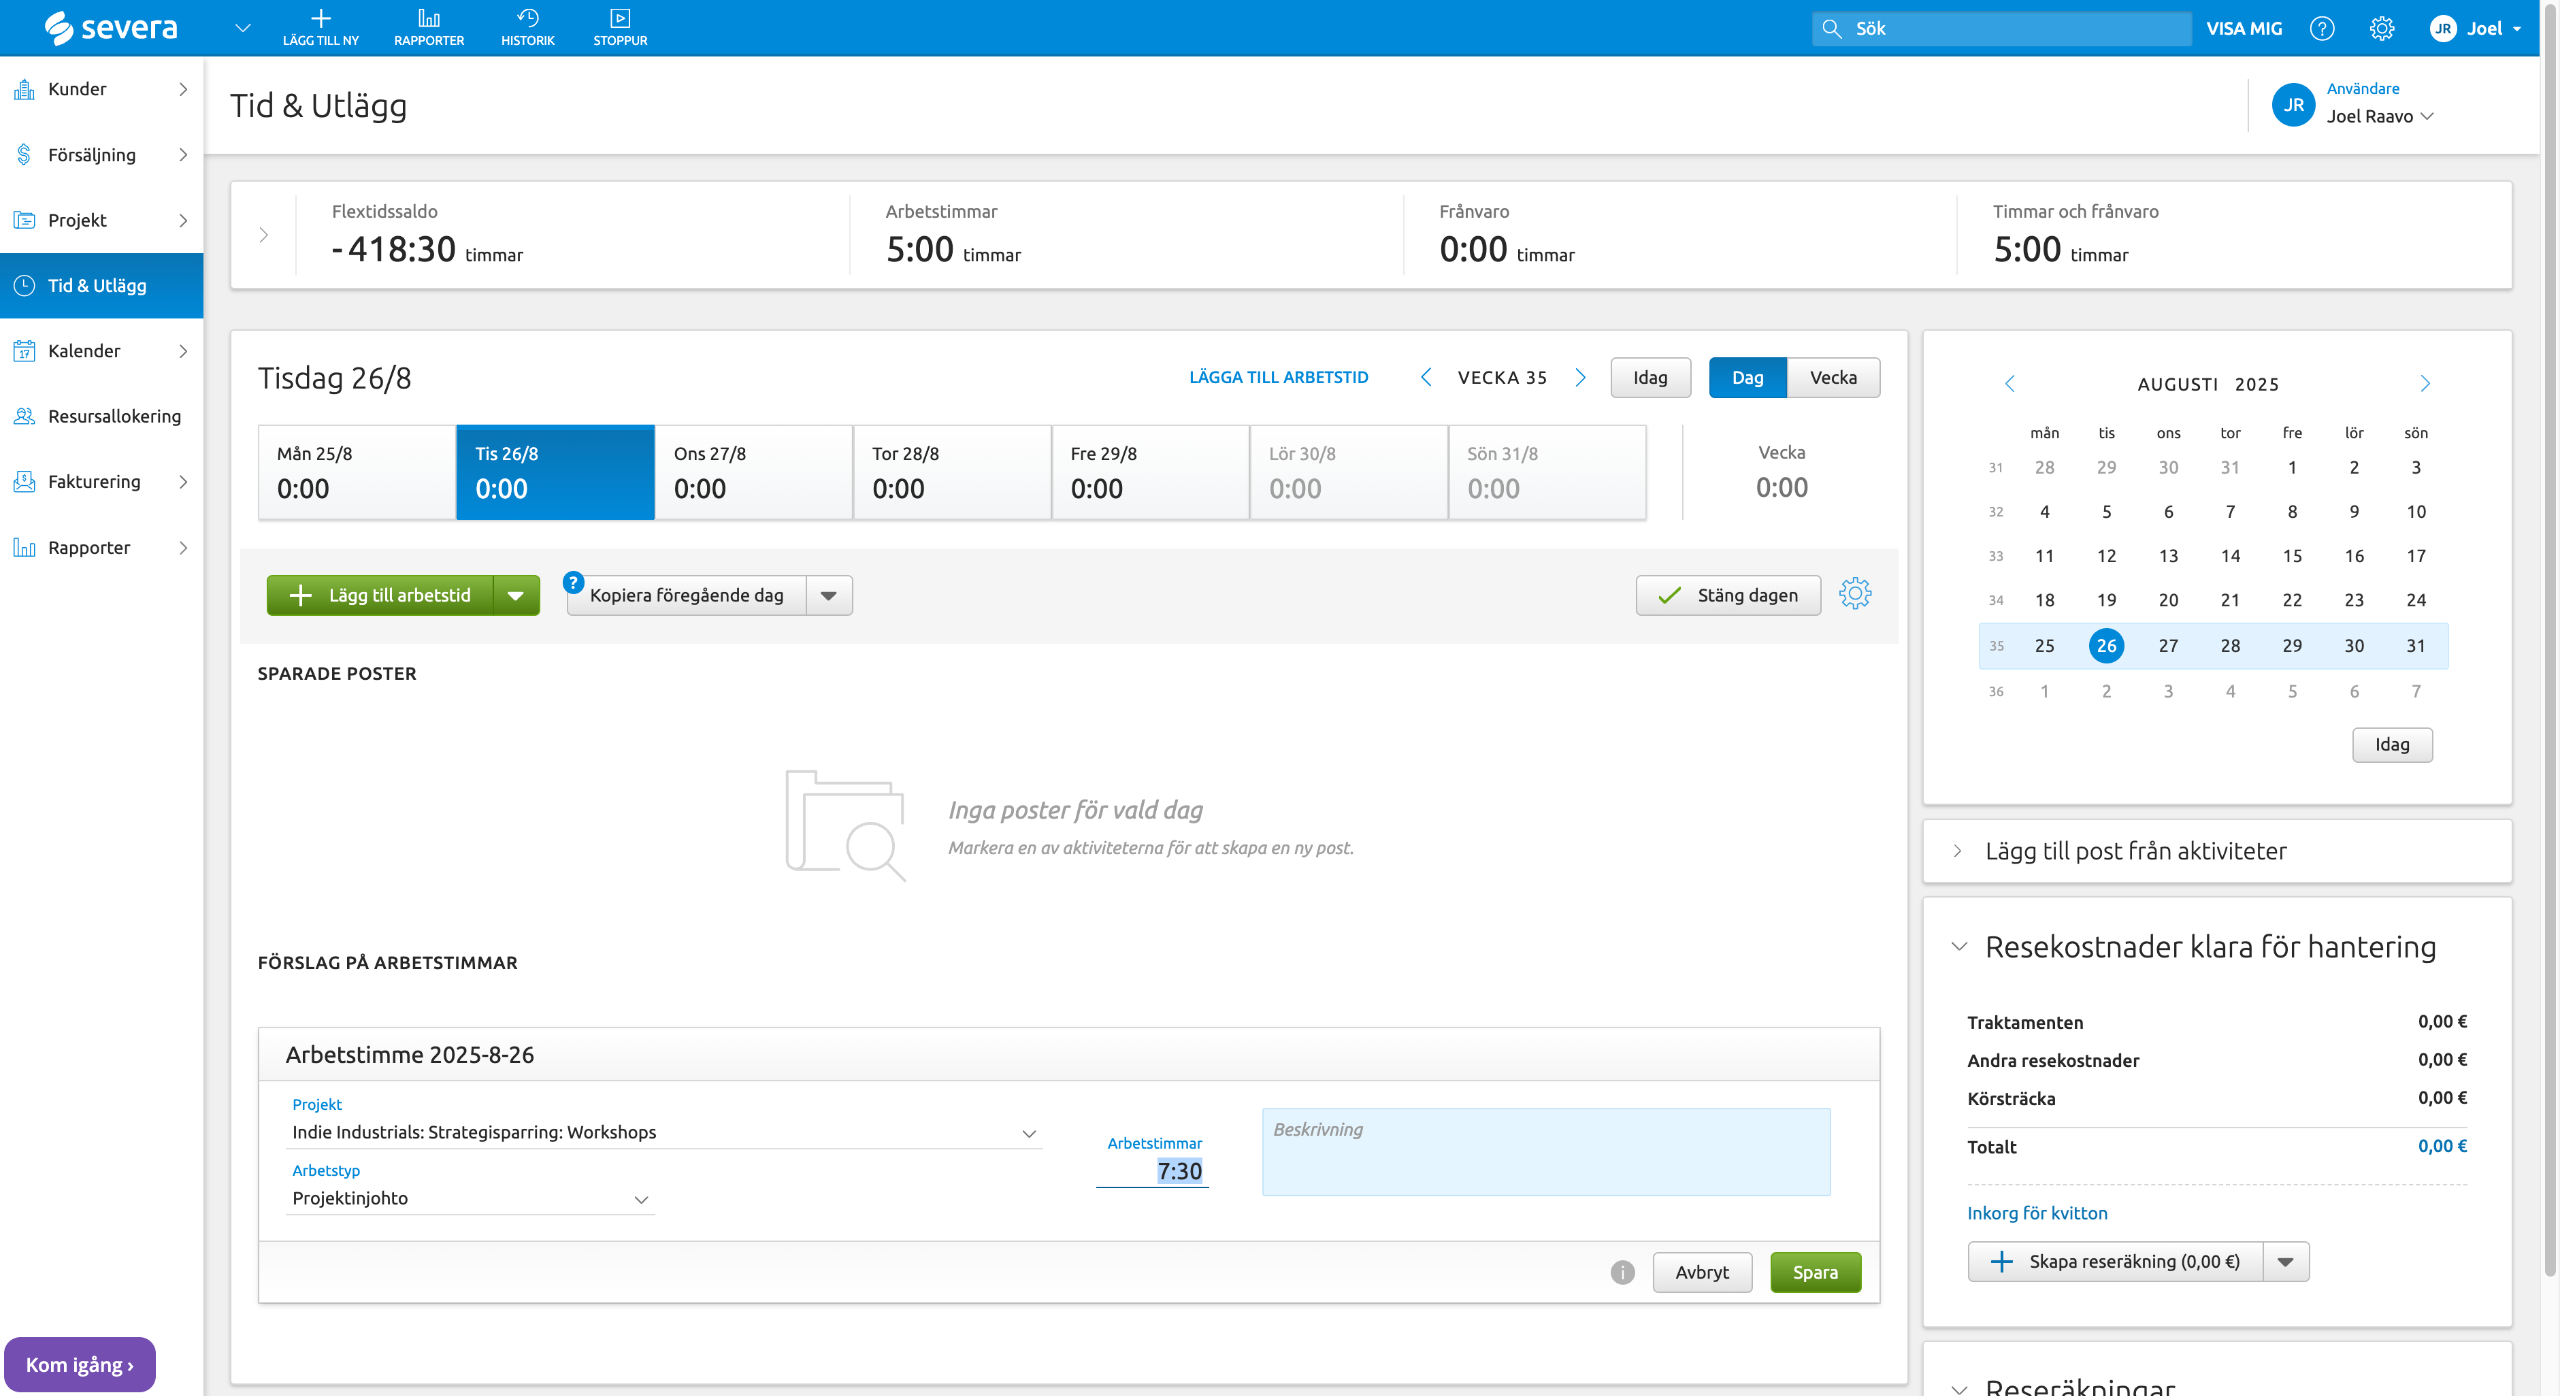The image size is (2560, 1396).
Task: Click the green Spara button
Action: point(1814,1272)
